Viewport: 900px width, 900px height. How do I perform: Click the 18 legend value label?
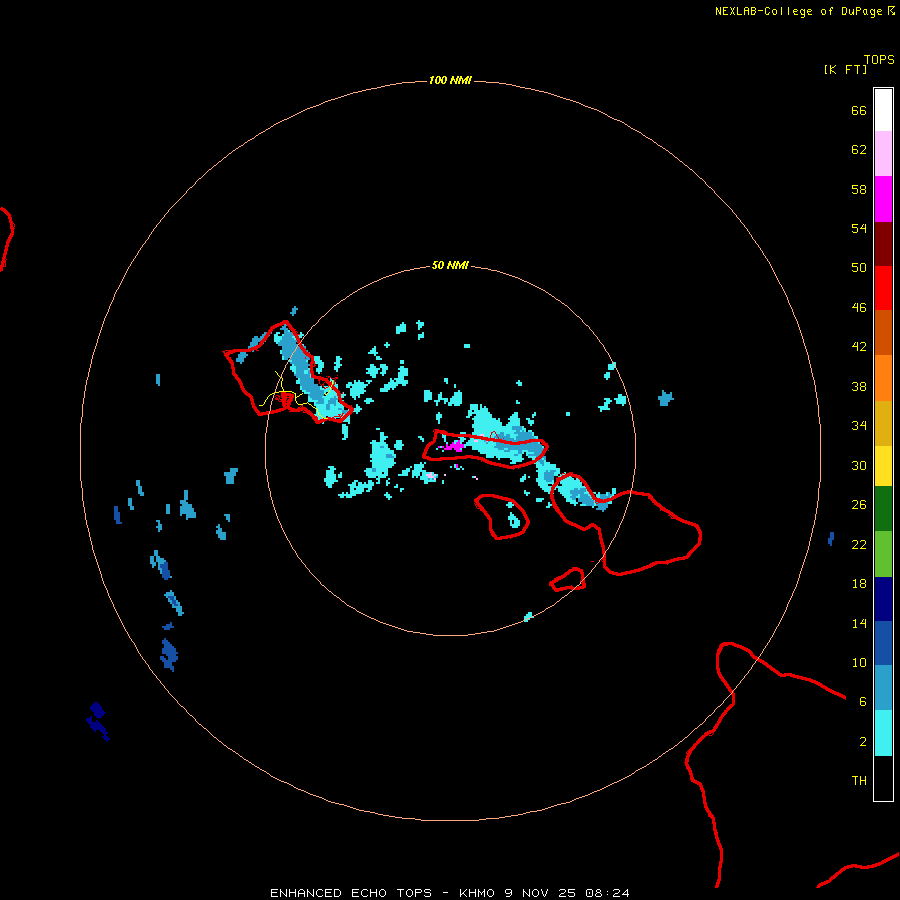[859, 584]
